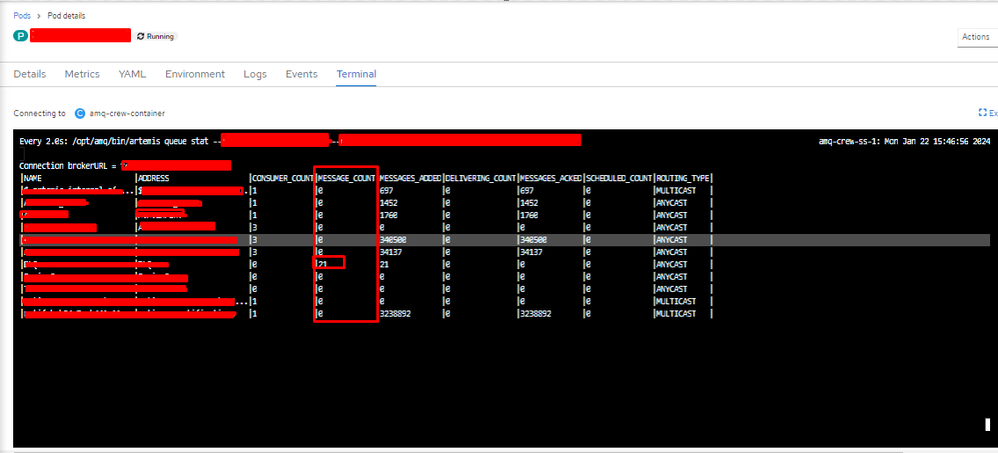Screen dimensions: 998x453
Task: Select the Terminal tab
Action: point(356,74)
